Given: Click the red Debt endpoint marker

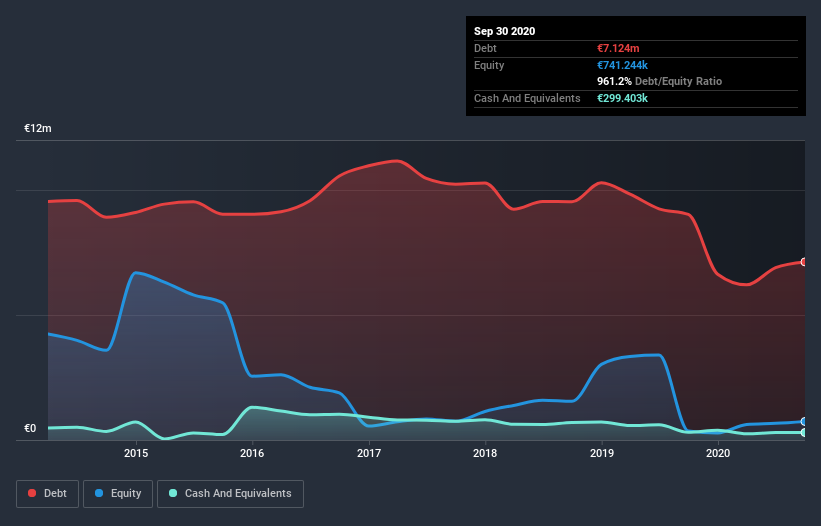Looking at the screenshot, I should tap(804, 262).
